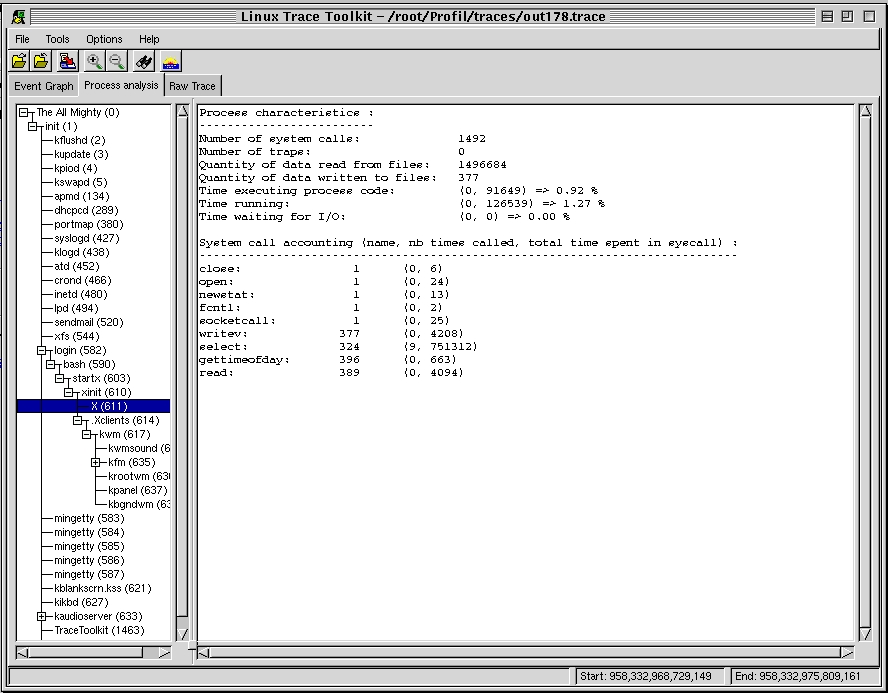The image size is (888, 693).
Task: Switch to the Event Graph tab
Action: point(44,86)
